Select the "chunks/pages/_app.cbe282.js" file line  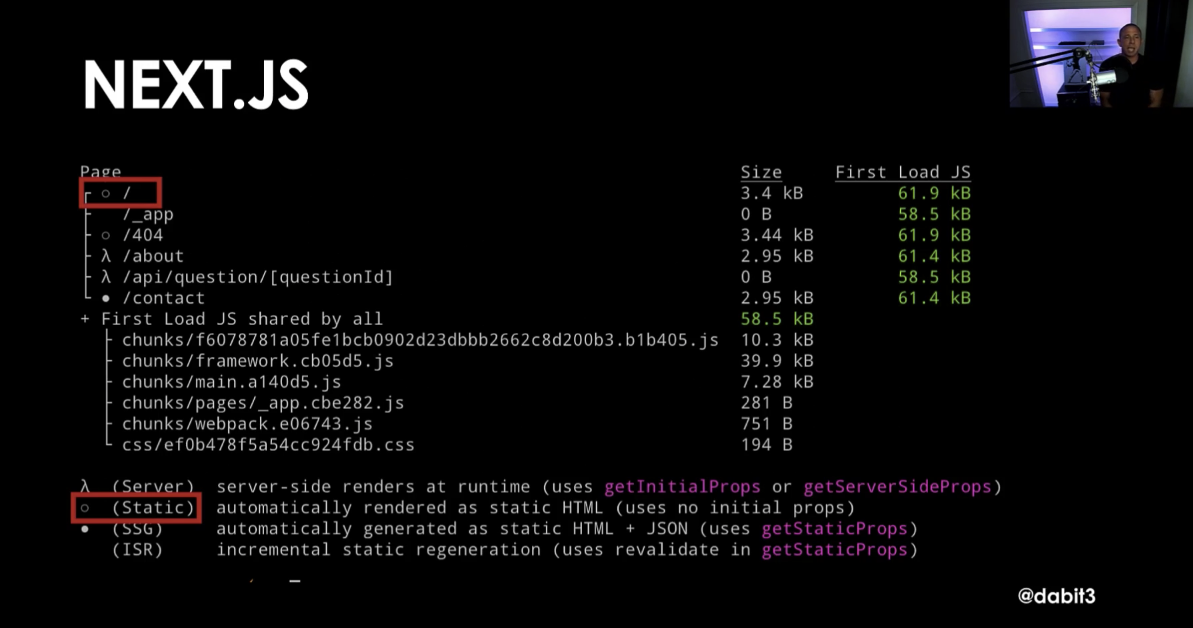[263, 403]
